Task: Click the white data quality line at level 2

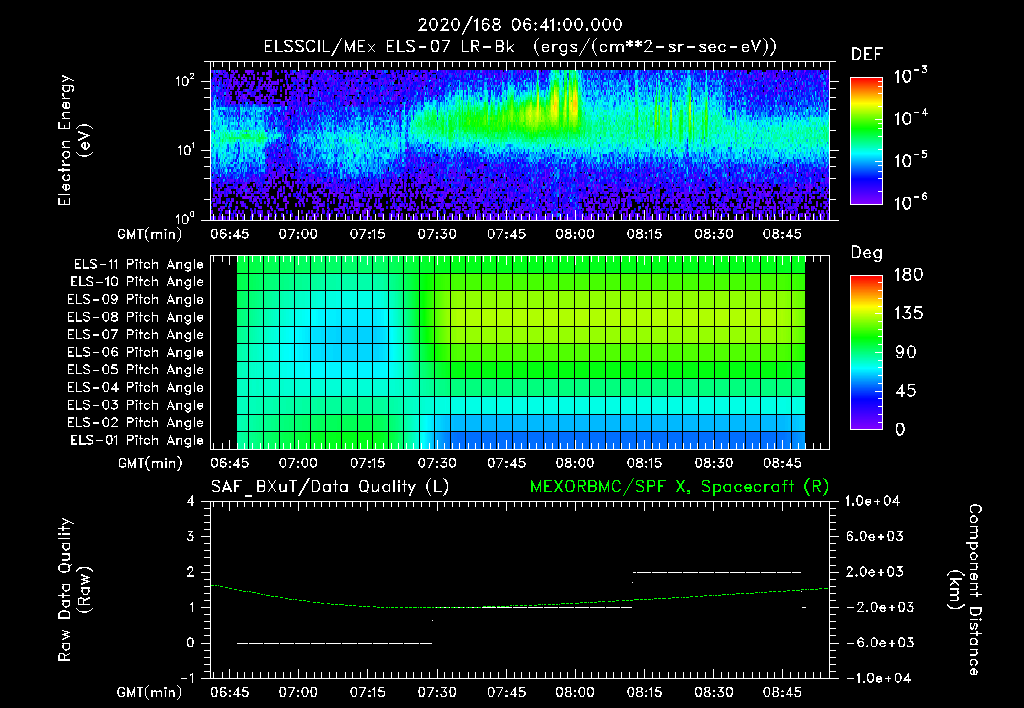Action: (717, 572)
